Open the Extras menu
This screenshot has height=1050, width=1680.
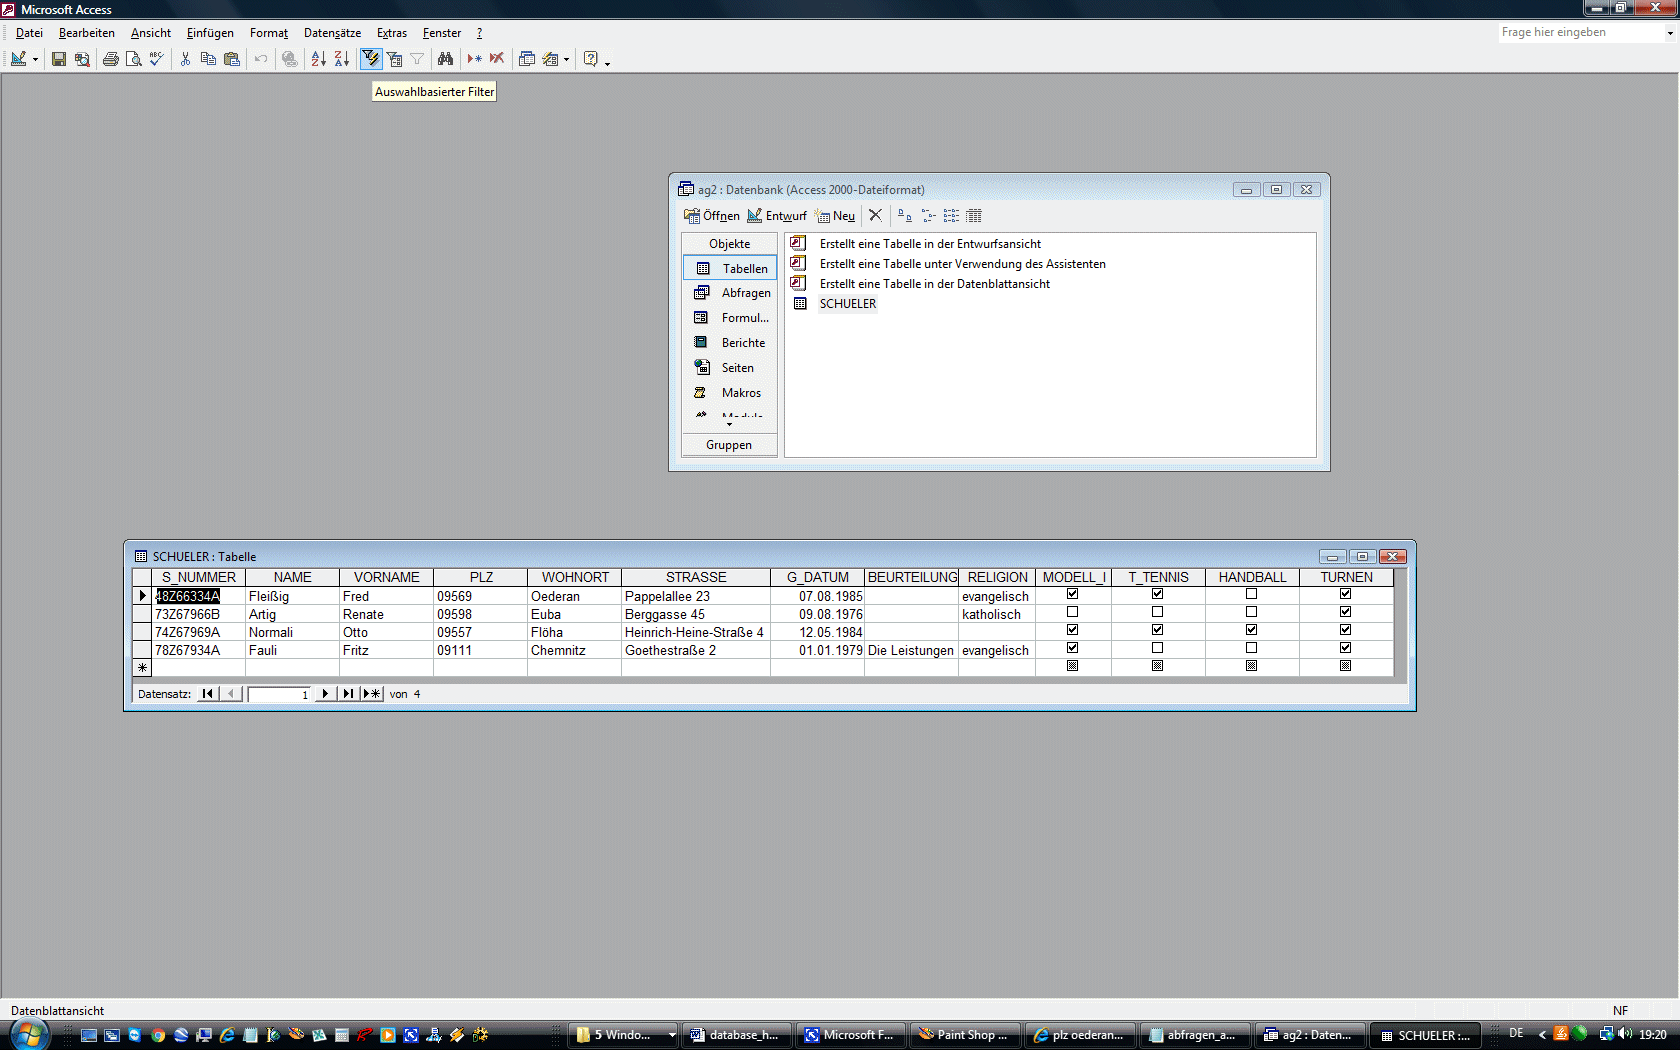coord(392,33)
